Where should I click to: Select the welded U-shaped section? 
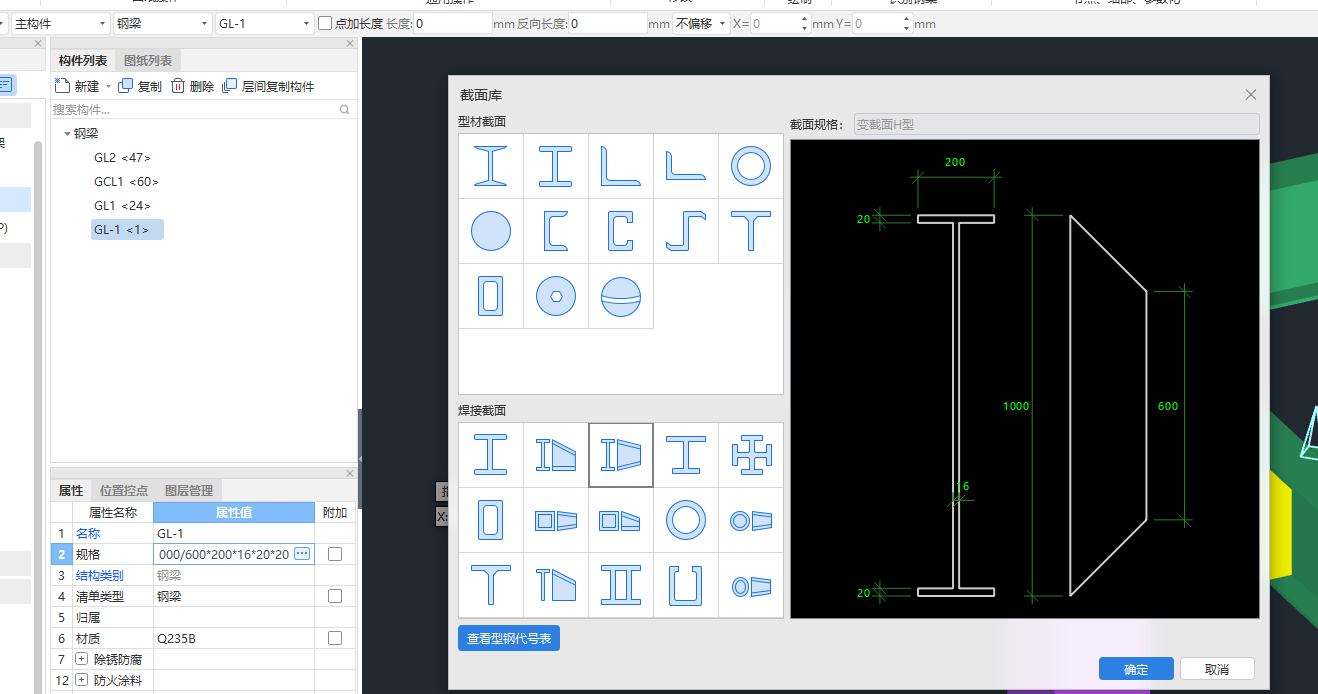686,585
